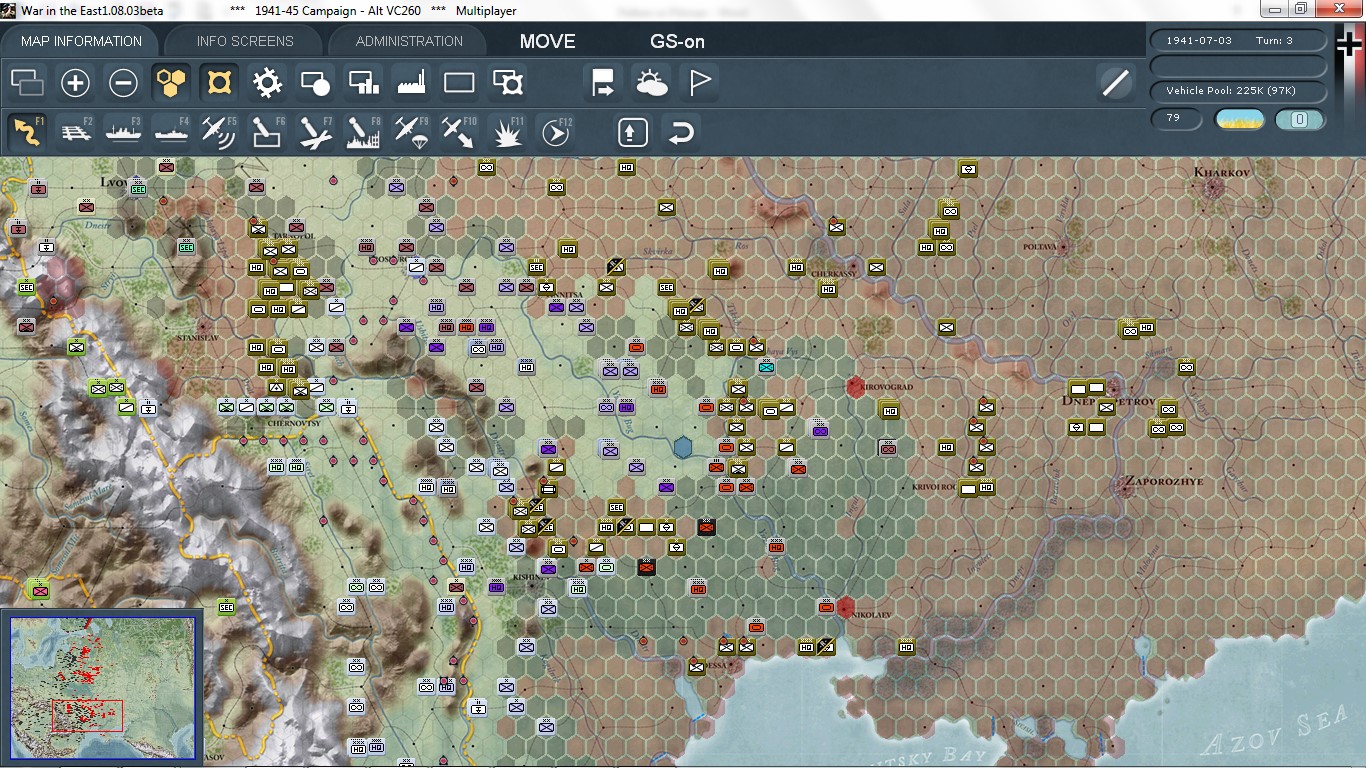Zoom out of the map

123,82
